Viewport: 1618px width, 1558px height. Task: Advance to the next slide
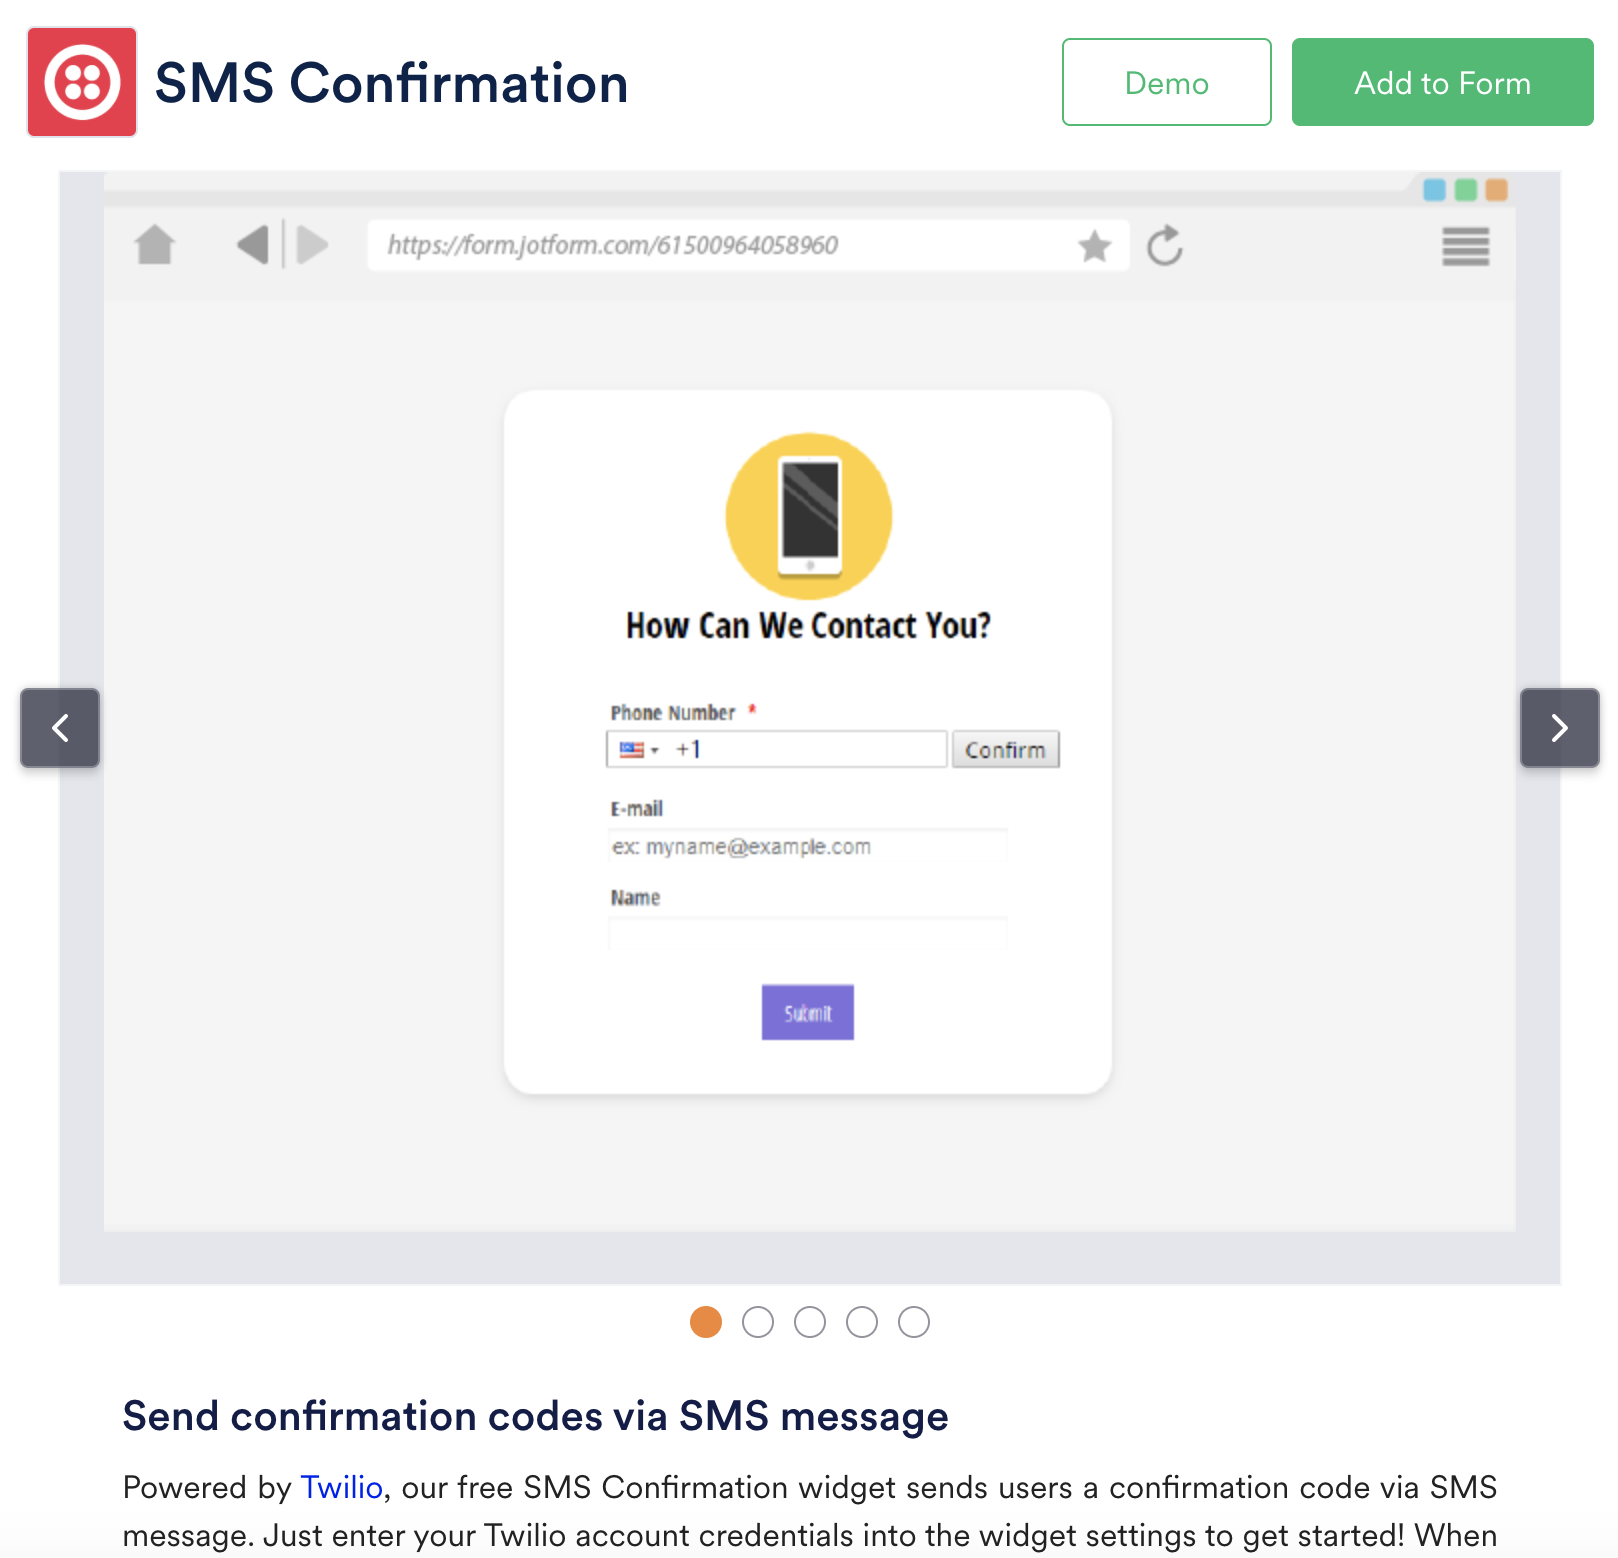1559,728
